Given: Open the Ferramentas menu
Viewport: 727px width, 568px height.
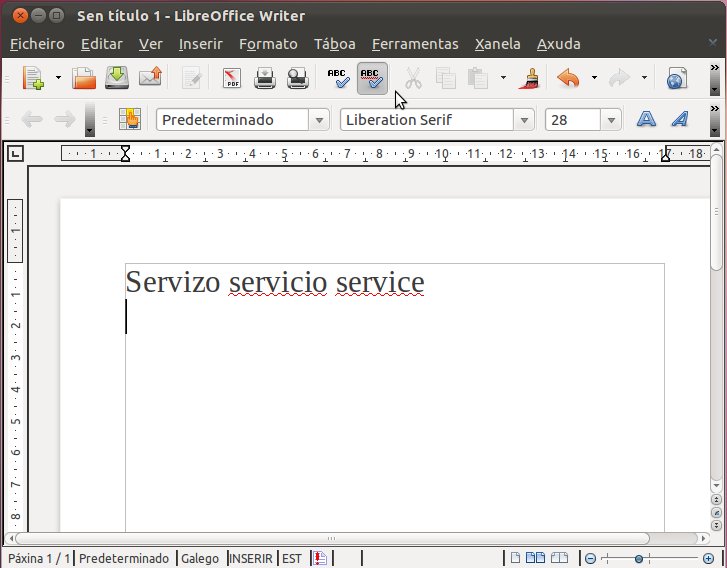Looking at the screenshot, I should pyautogui.click(x=415, y=44).
